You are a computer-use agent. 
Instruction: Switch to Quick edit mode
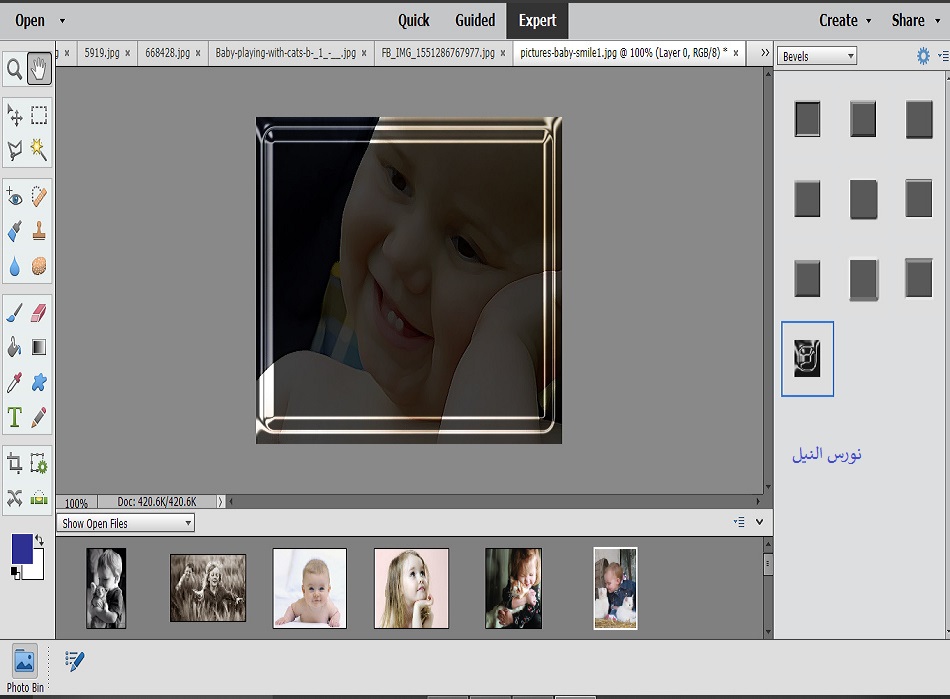413,20
